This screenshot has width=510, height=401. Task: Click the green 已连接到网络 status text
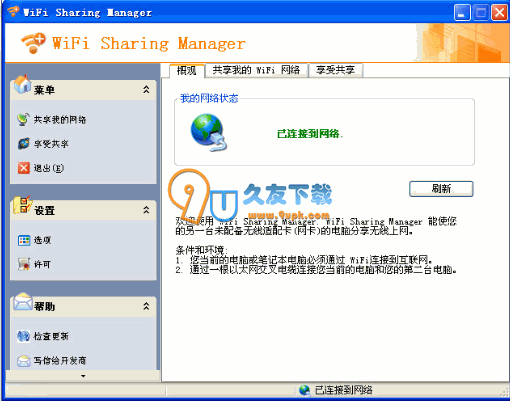[x=310, y=134]
